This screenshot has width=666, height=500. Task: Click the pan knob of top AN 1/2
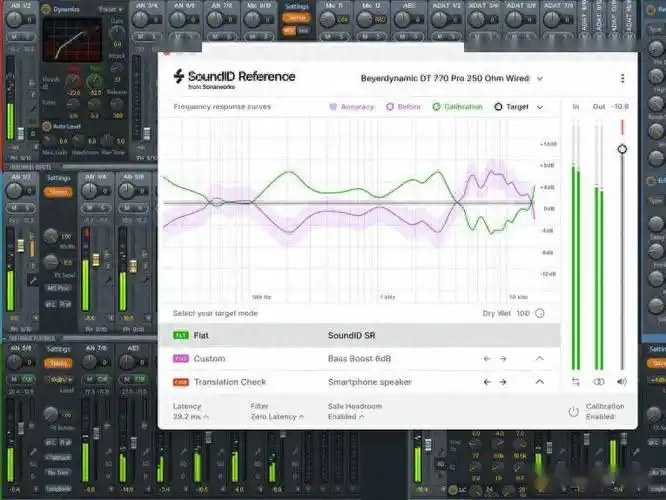click(x=14, y=19)
